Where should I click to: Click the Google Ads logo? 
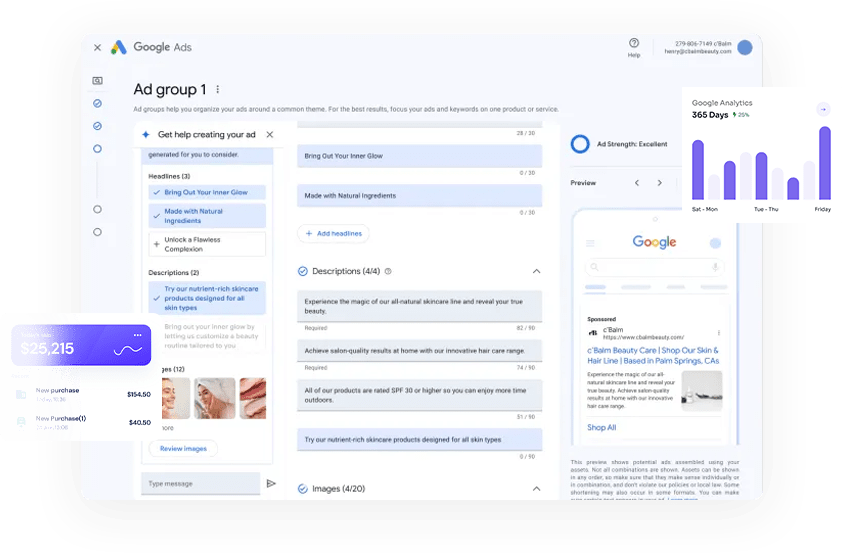pyautogui.click(x=119, y=47)
